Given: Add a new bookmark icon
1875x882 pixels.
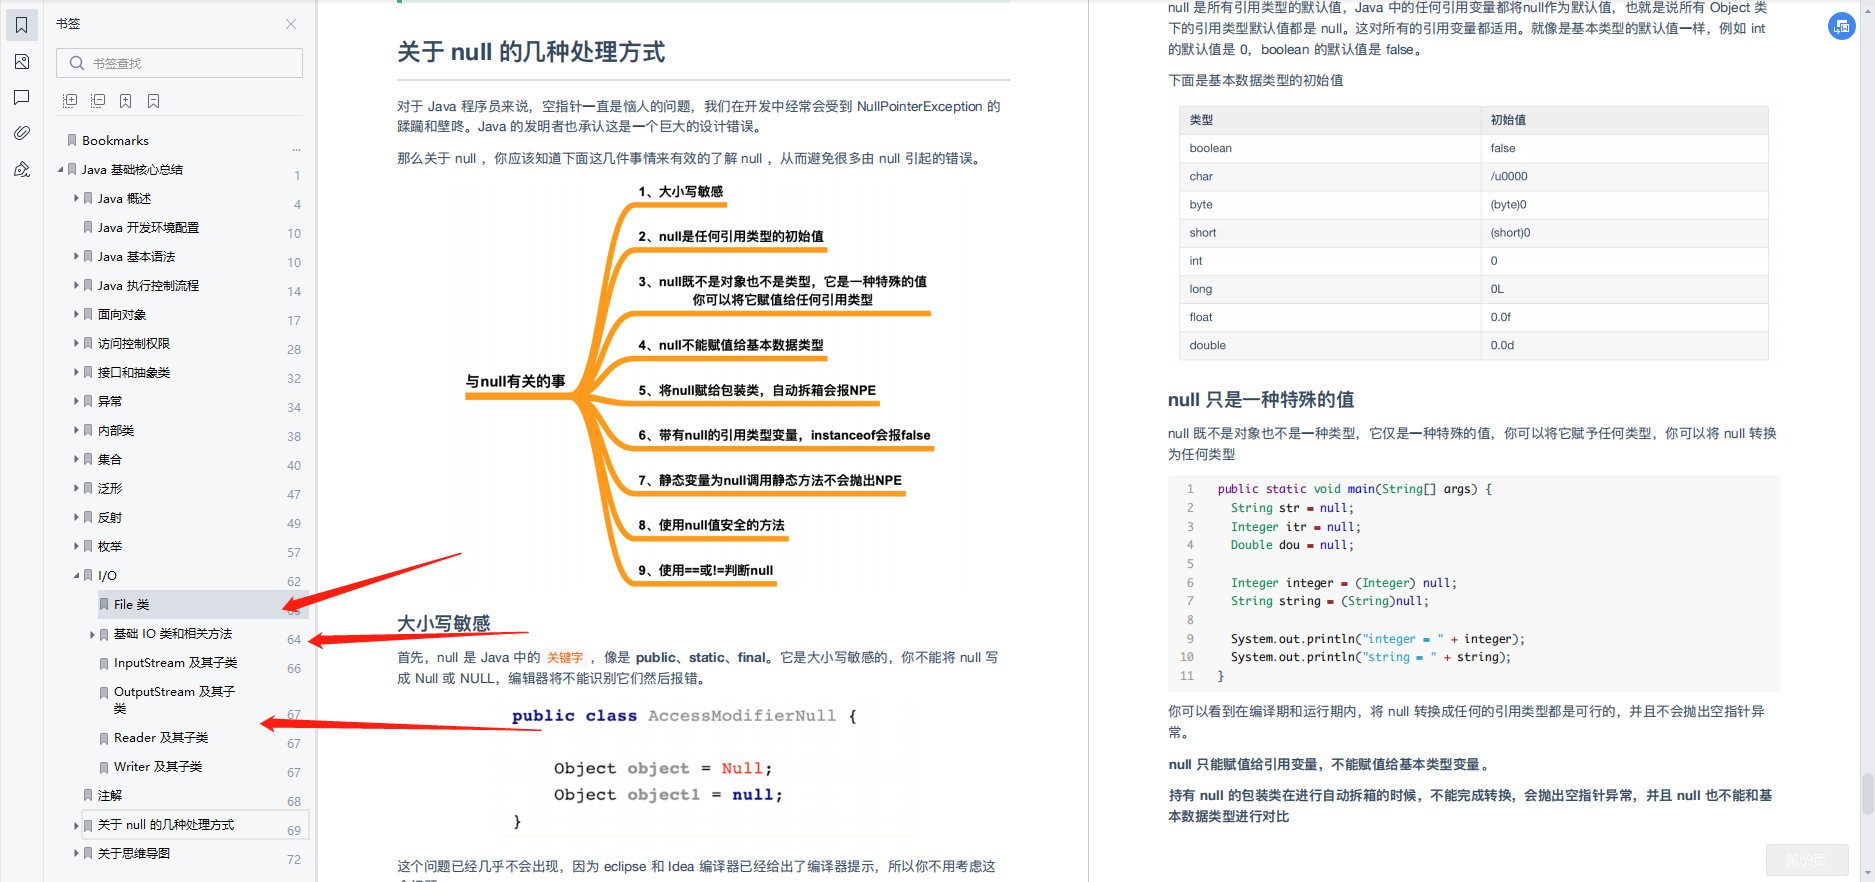Looking at the screenshot, I should pos(126,101).
